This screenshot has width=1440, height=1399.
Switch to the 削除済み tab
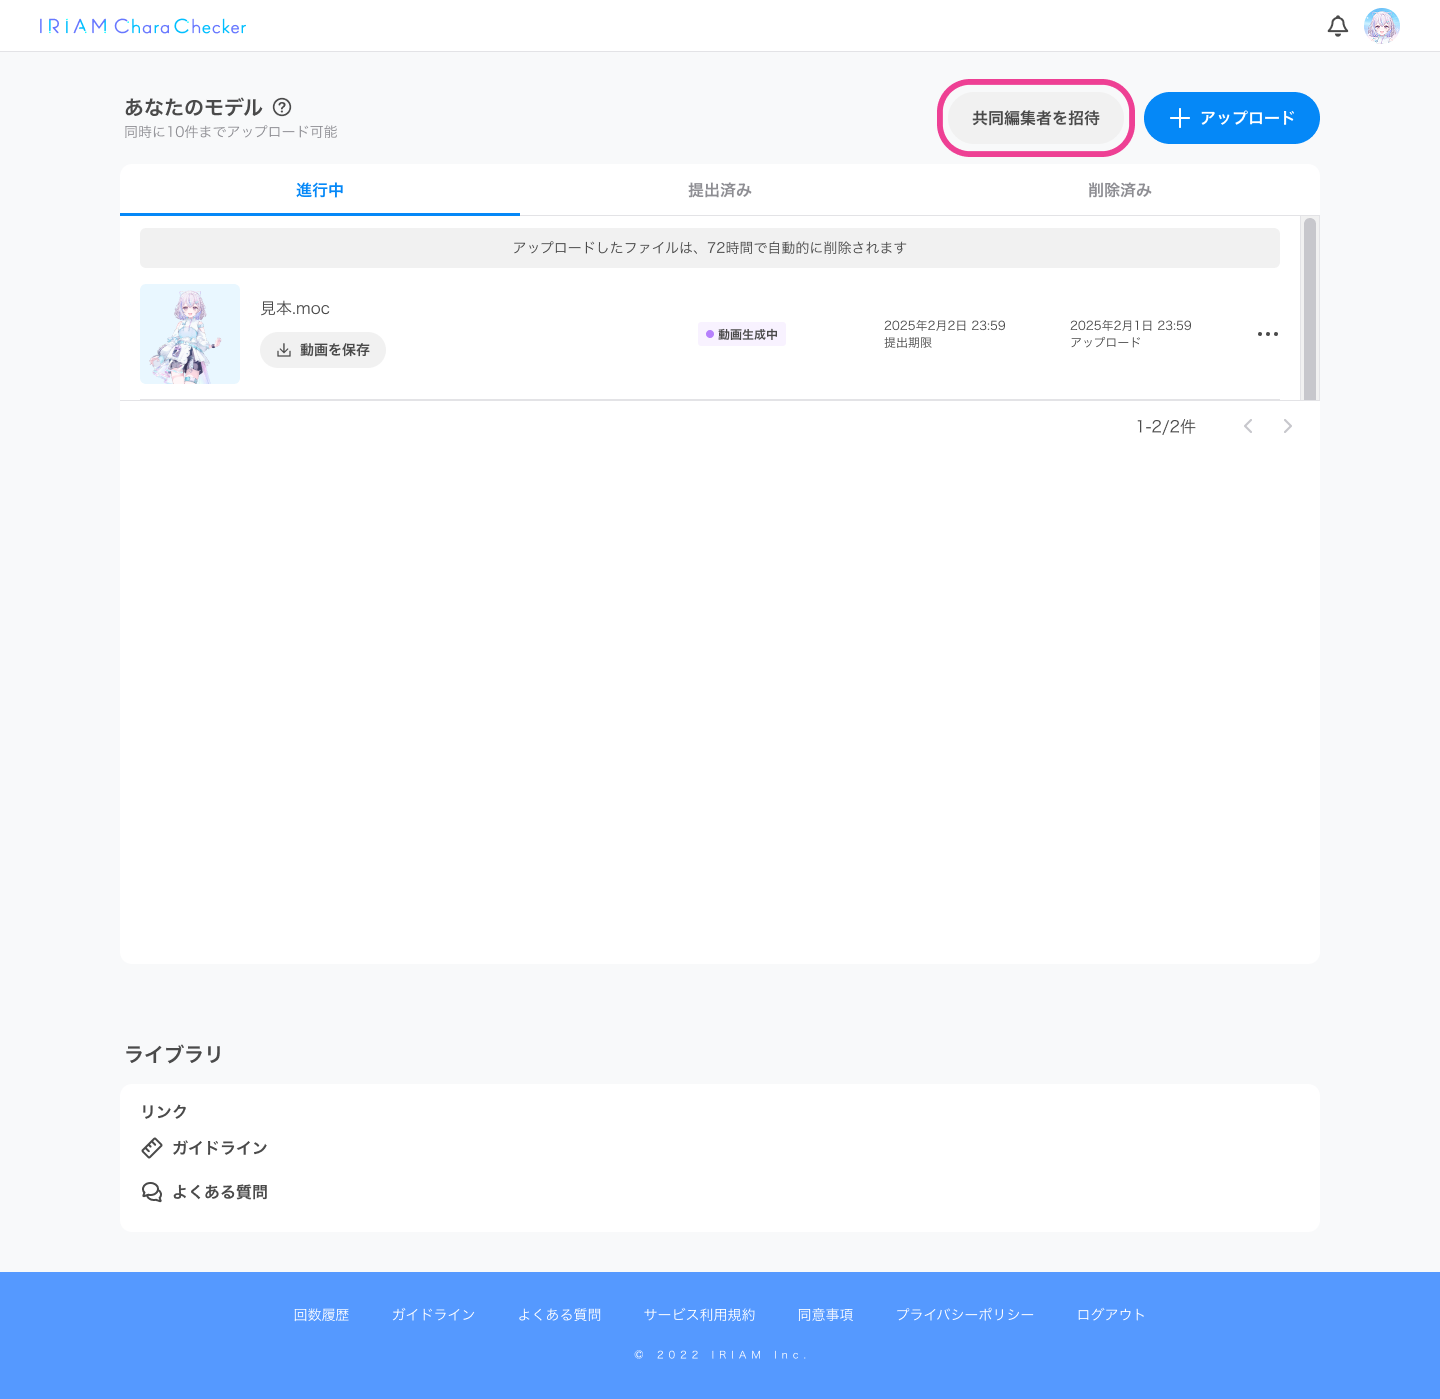pyautogui.click(x=1120, y=190)
